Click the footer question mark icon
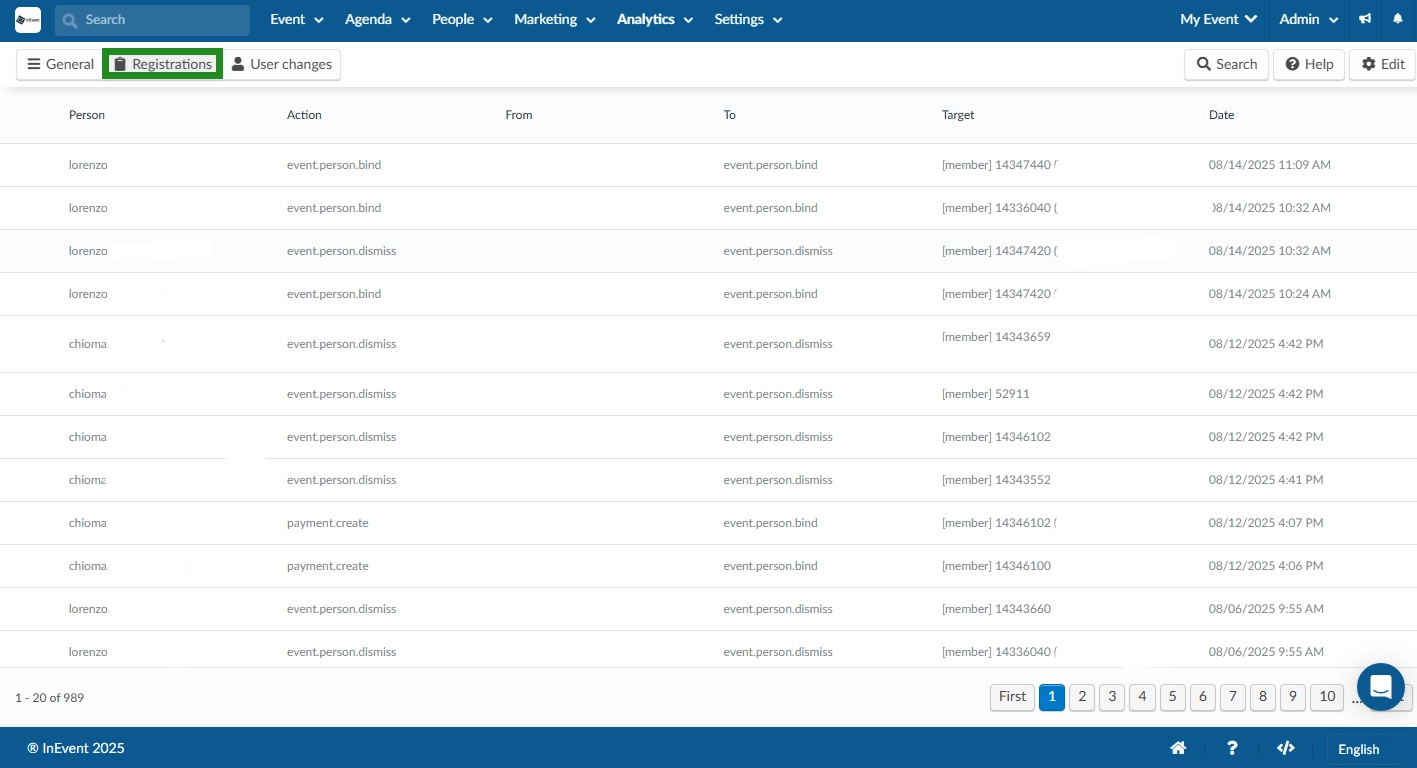Screen dimensions: 1417x768 [x=1232, y=748]
